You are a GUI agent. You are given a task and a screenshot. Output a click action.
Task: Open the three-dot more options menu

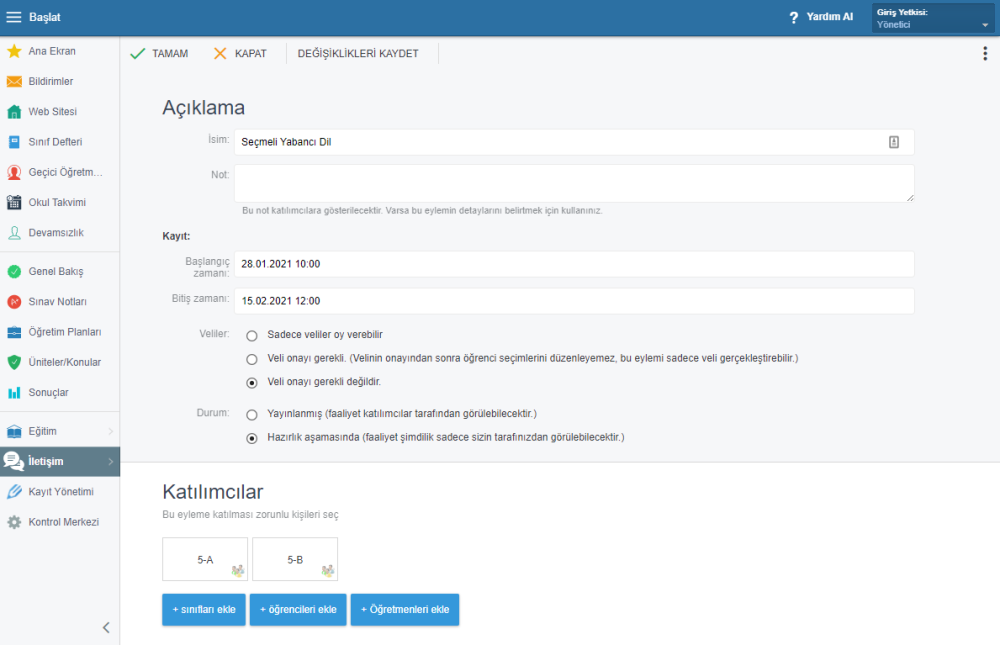point(985,54)
